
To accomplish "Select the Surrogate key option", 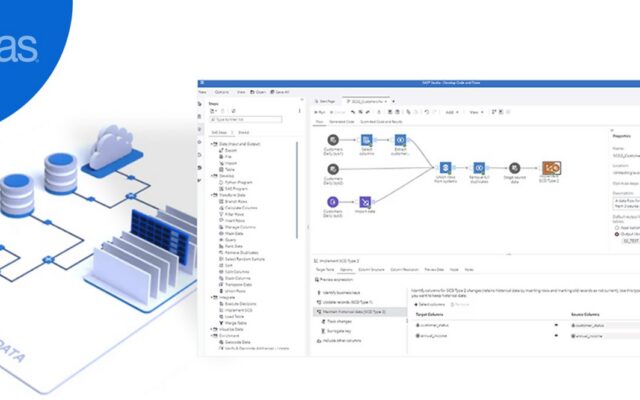I will [336, 331].
